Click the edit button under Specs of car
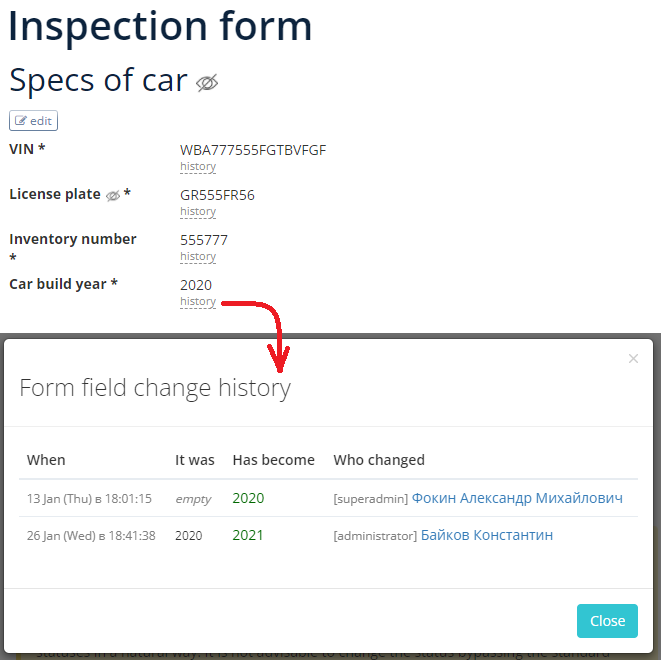The height and width of the screenshot is (660, 661). (x=33, y=121)
